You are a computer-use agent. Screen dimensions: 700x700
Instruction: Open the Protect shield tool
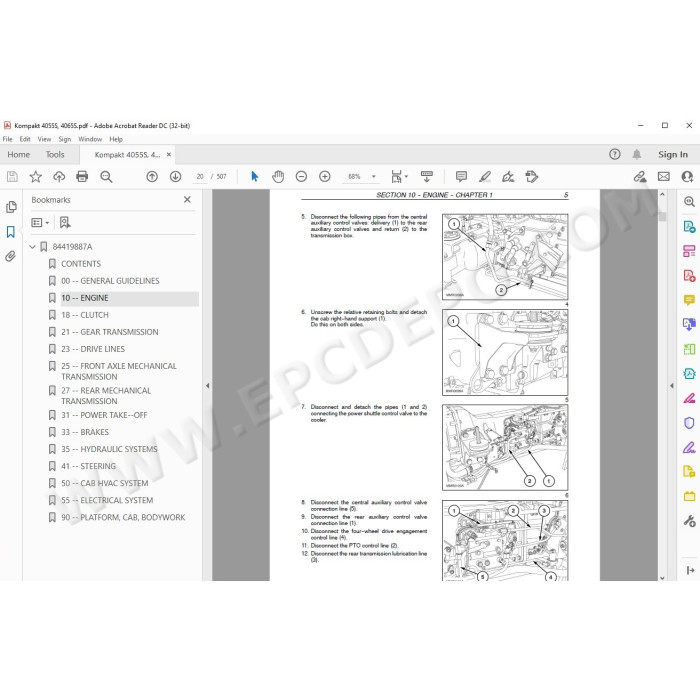[689, 423]
